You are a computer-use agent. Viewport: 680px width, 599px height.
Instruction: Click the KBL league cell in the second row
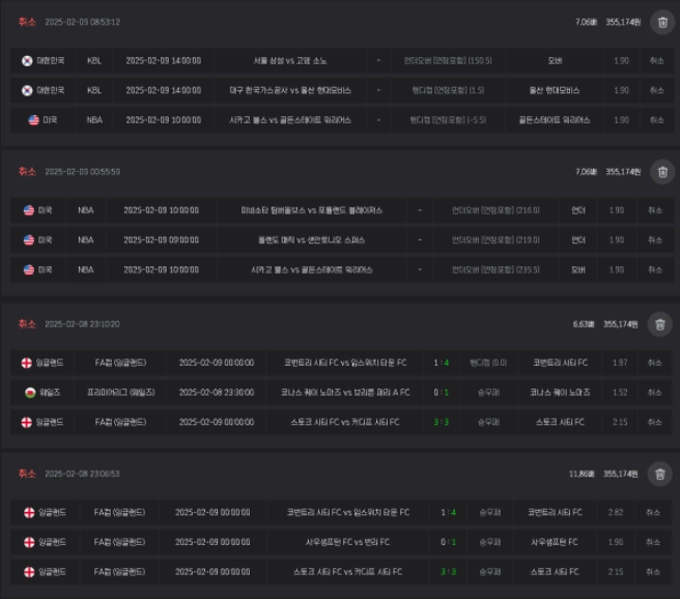point(94,90)
